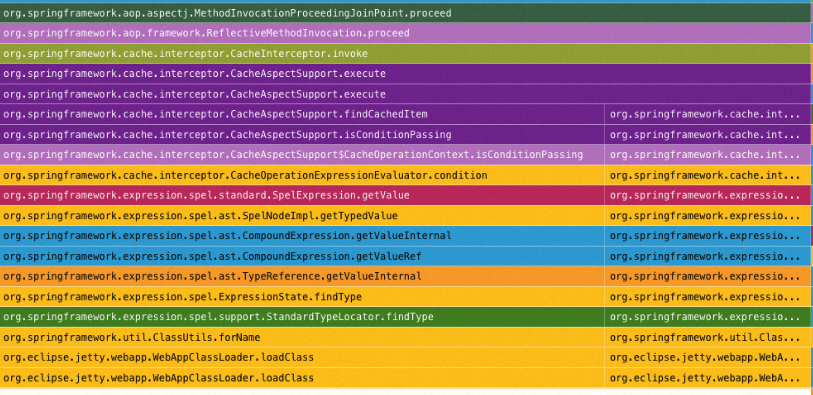The width and height of the screenshot is (813, 395).
Task: Select truncated frame beside ExpressionState.findType row
Action: tap(708, 297)
